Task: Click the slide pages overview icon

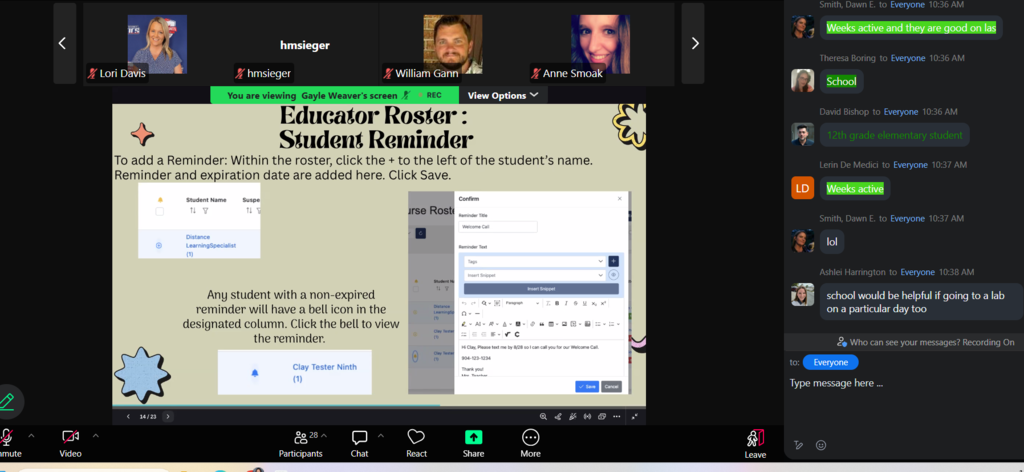Action: tap(601, 416)
